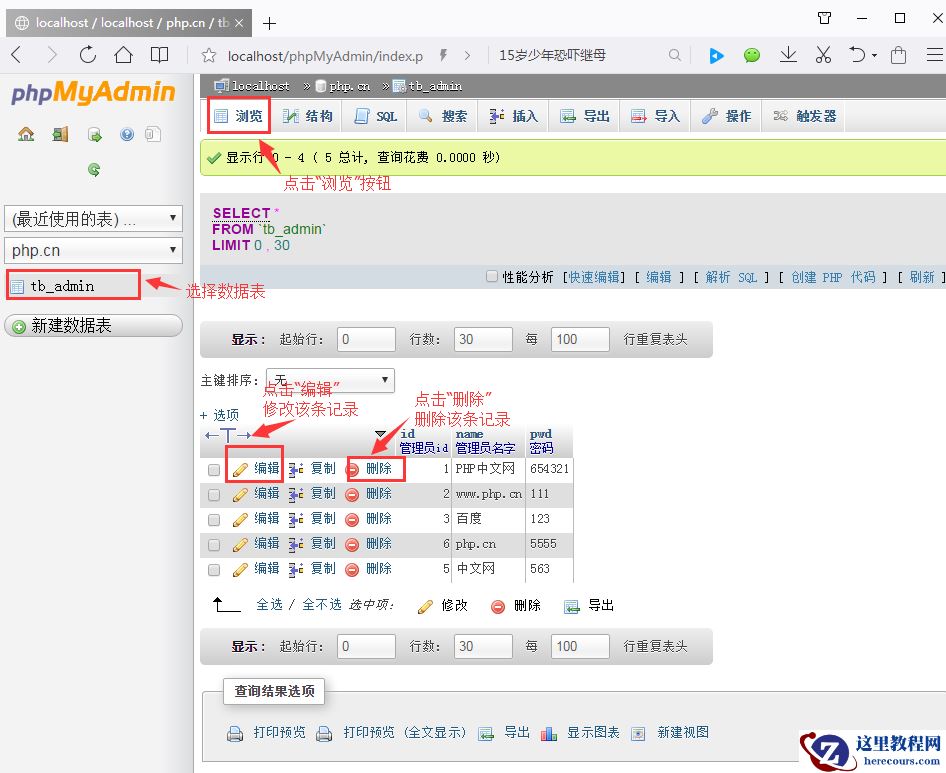
Task: Open the browser reading book icon
Action: [159, 55]
